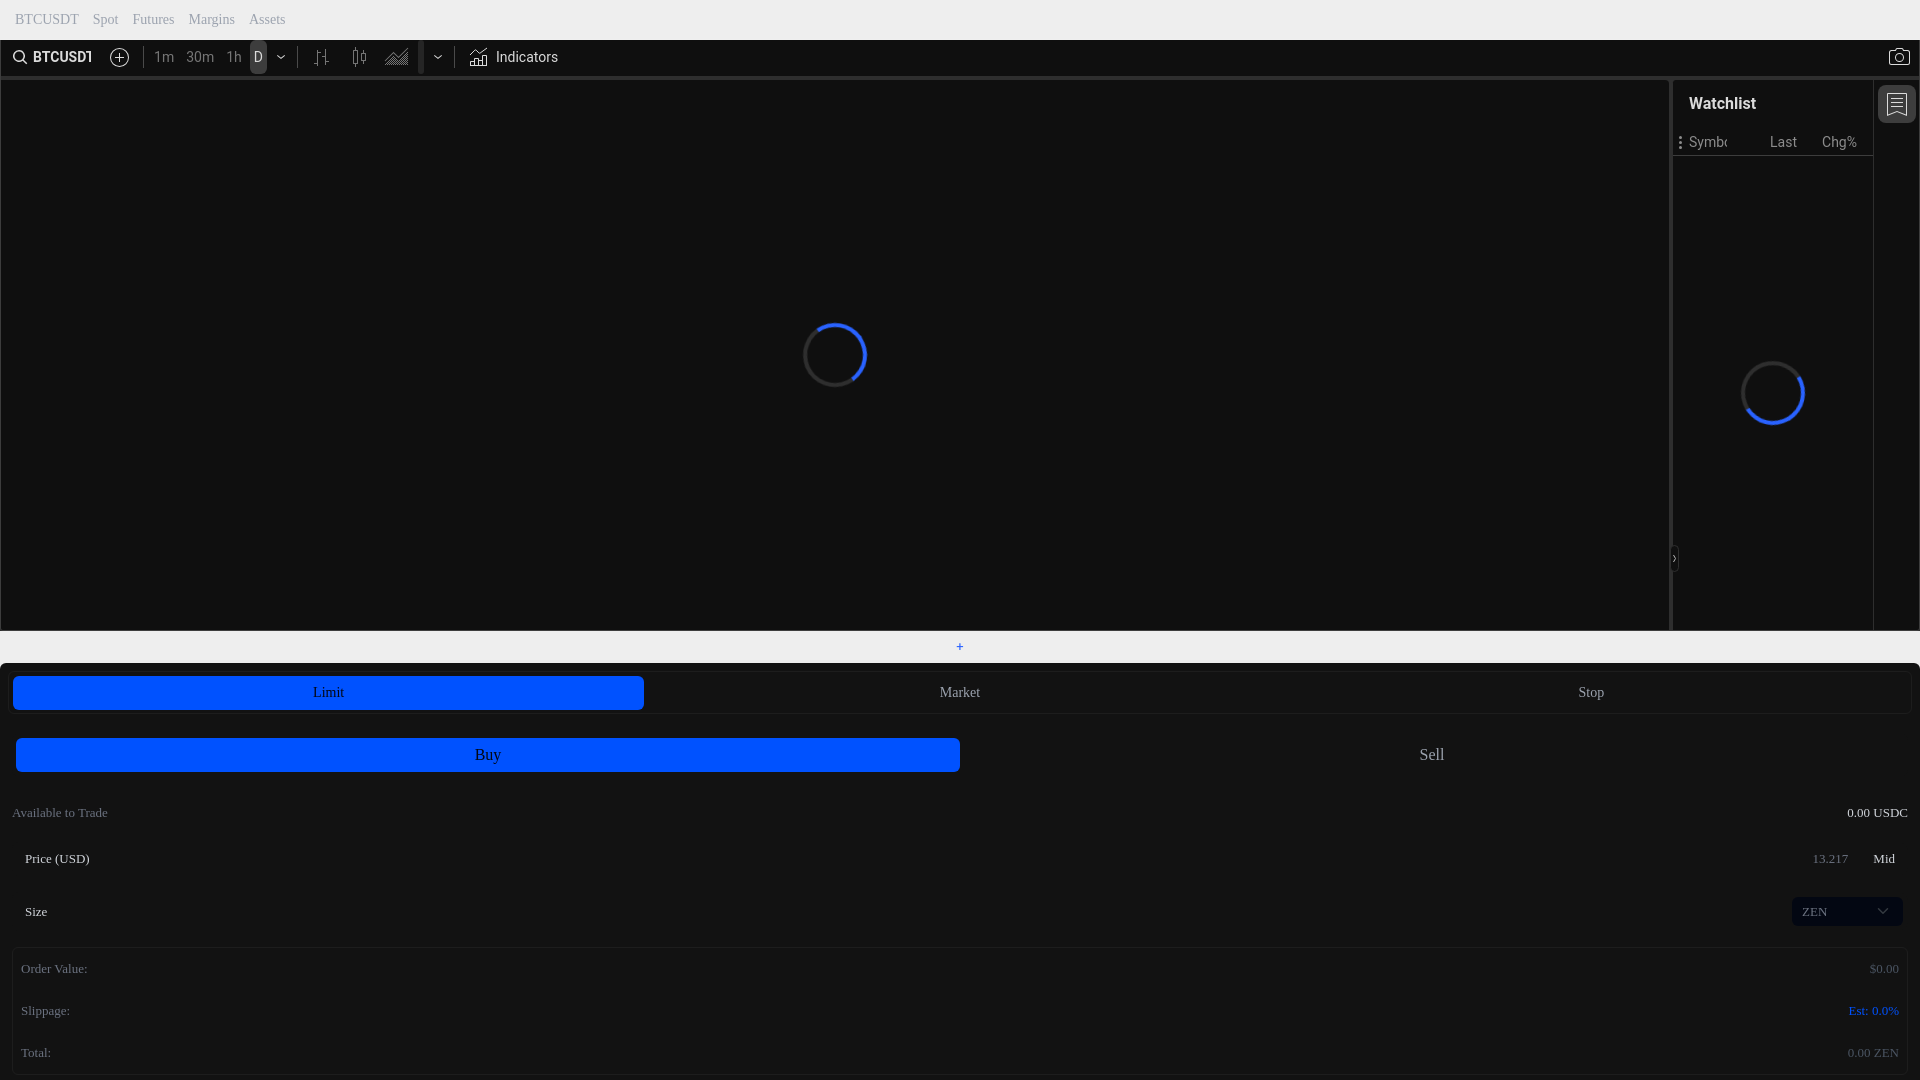
Task: Sort watchlist by Symbol column header
Action: [x=1708, y=142]
